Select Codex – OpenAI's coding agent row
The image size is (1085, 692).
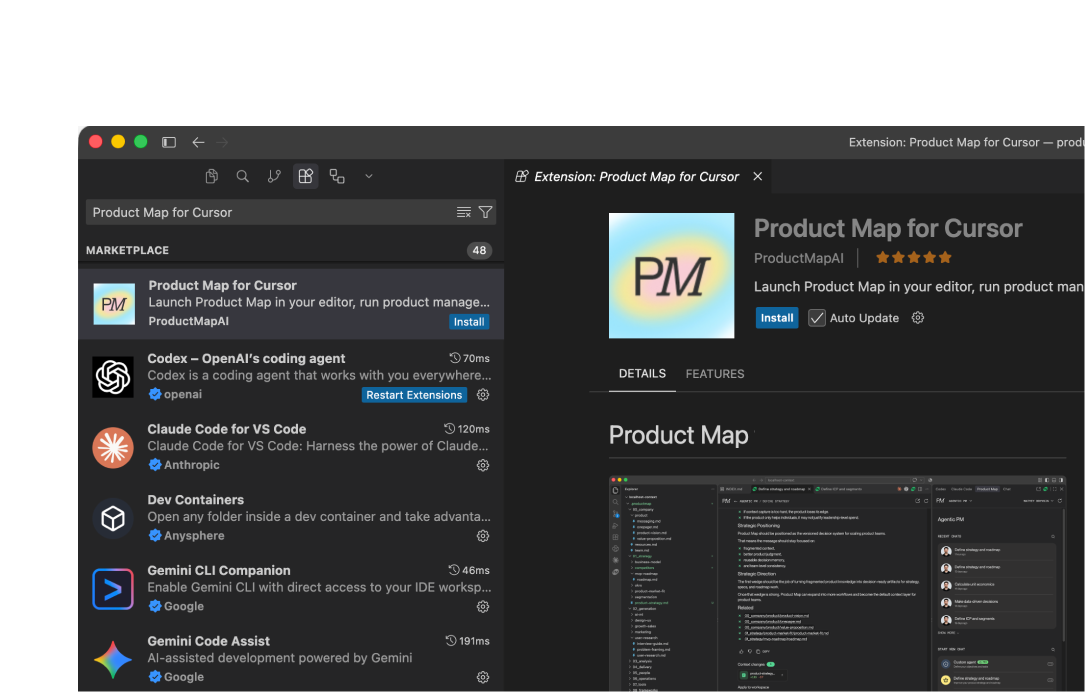pyautogui.click(x=291, y=376)
